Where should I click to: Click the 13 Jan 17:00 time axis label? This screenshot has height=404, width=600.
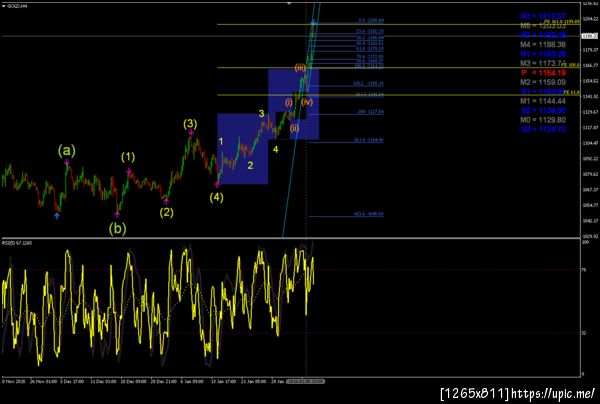pos(223,381)
